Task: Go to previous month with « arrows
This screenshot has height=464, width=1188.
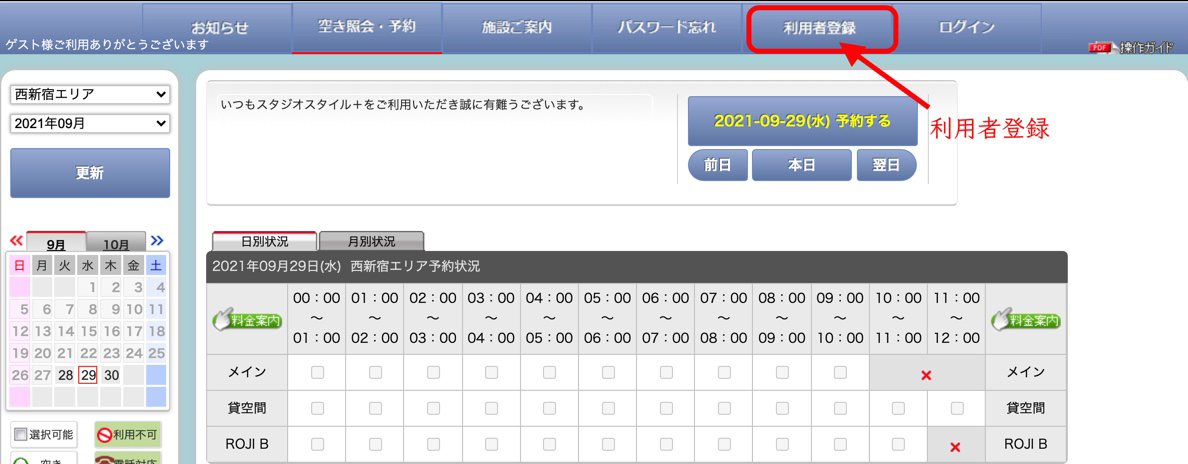Action: tap(16, 241)
